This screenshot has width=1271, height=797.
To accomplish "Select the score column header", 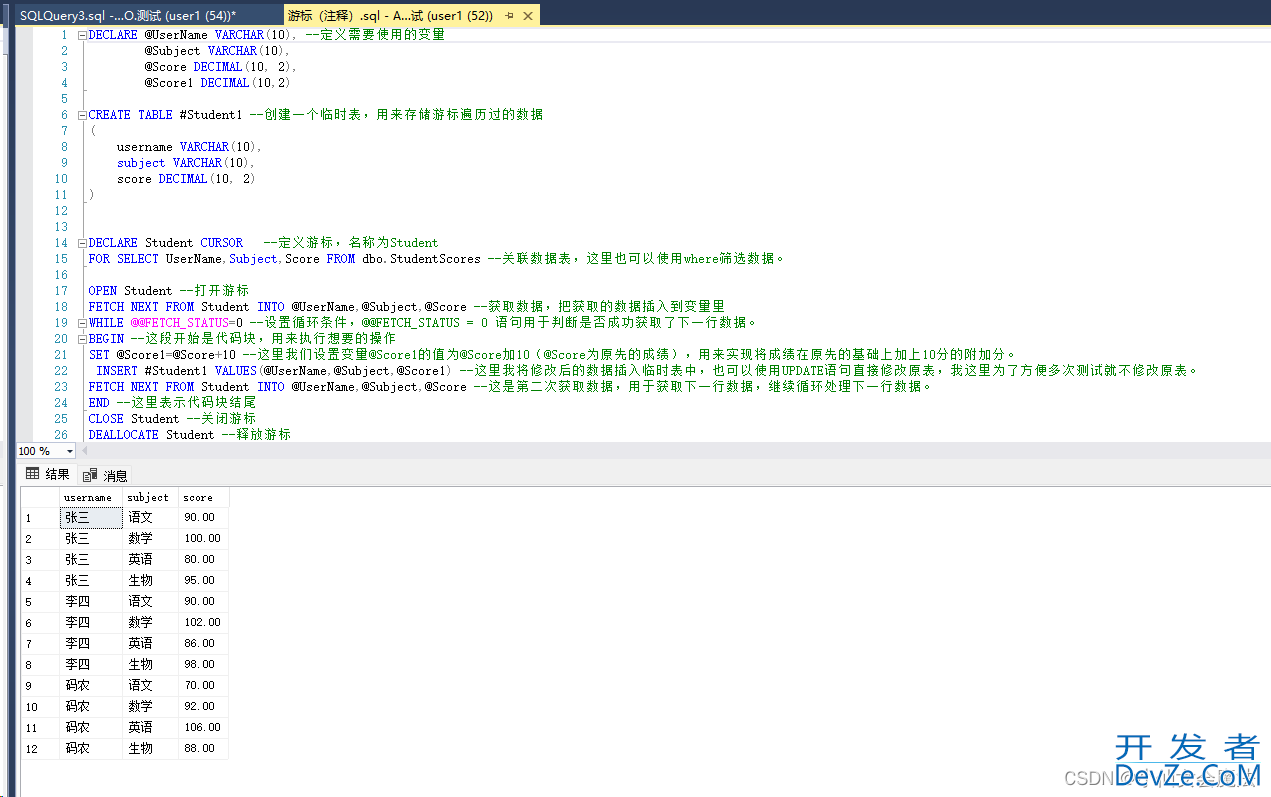I will (x=203, y=497).
